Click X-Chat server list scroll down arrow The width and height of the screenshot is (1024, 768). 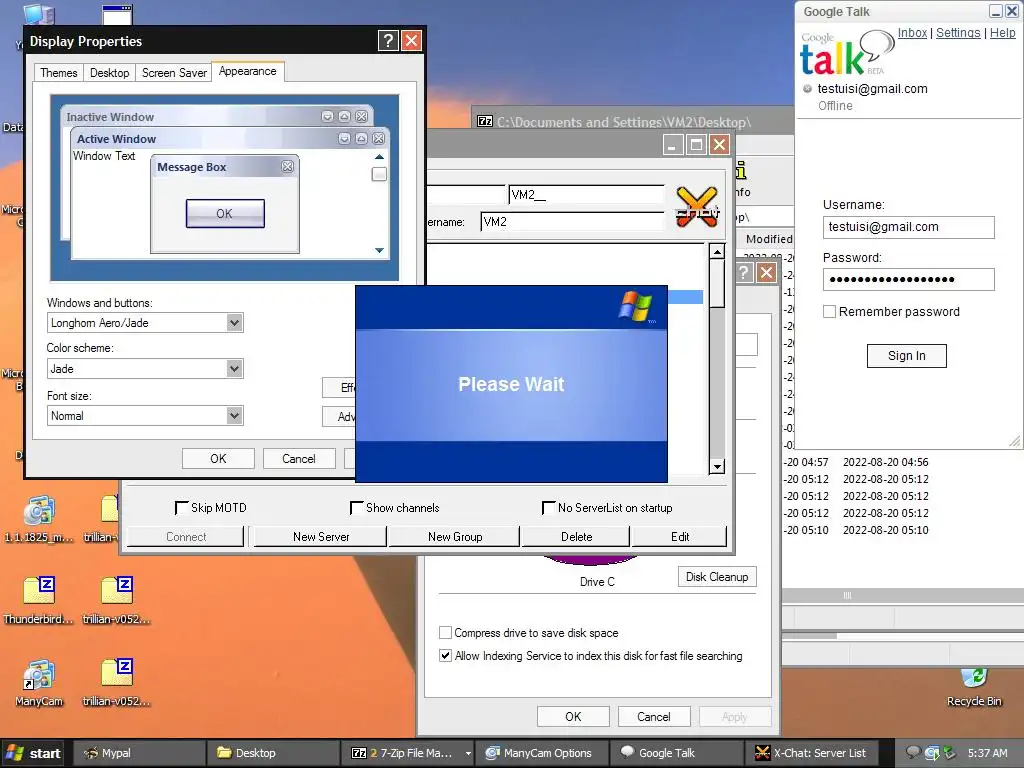(717, 466)
